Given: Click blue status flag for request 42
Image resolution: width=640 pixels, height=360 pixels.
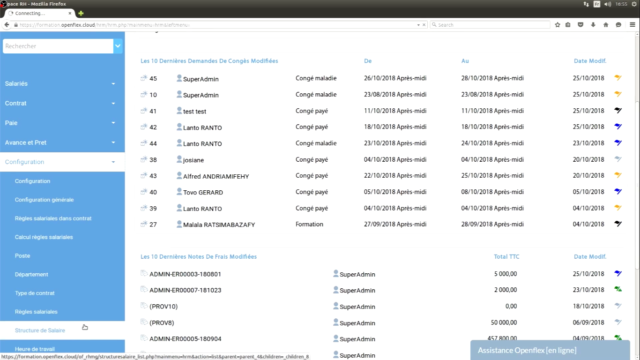Looking at the screenshot, I should coord(618,127).
